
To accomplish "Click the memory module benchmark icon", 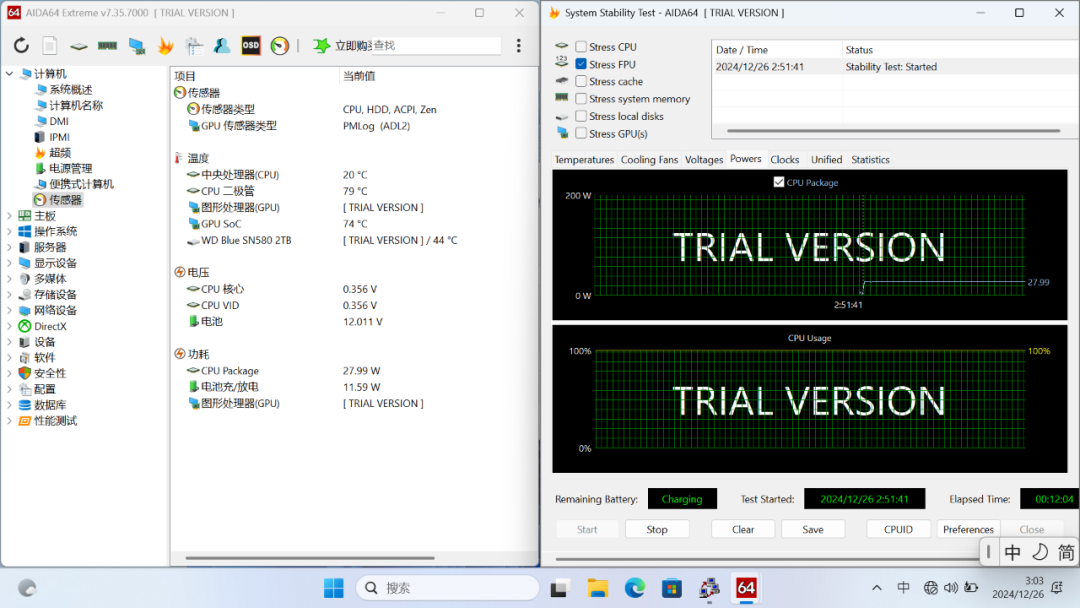I will pyautogui.click(x=107, y=46).
